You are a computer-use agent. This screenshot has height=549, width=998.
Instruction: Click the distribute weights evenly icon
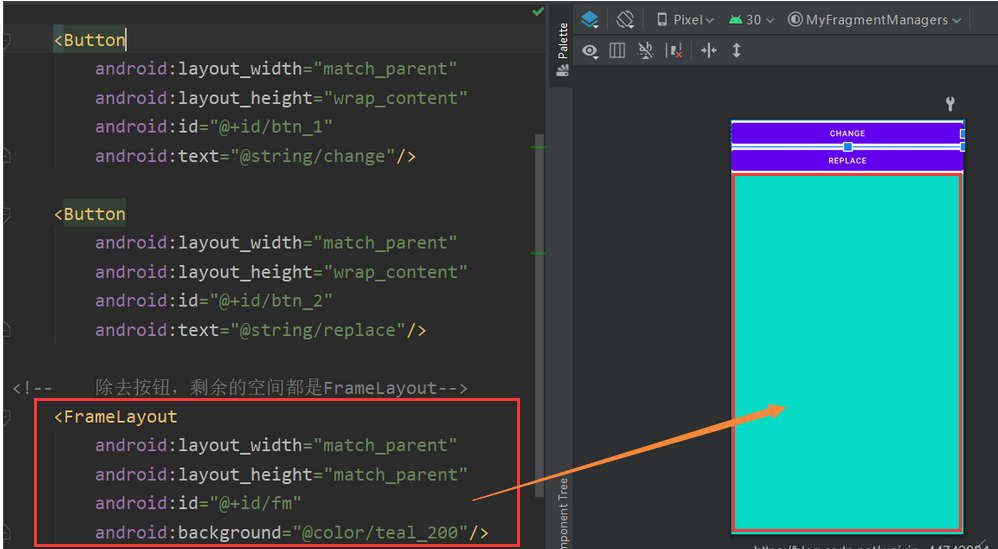[x=708, y=50]
